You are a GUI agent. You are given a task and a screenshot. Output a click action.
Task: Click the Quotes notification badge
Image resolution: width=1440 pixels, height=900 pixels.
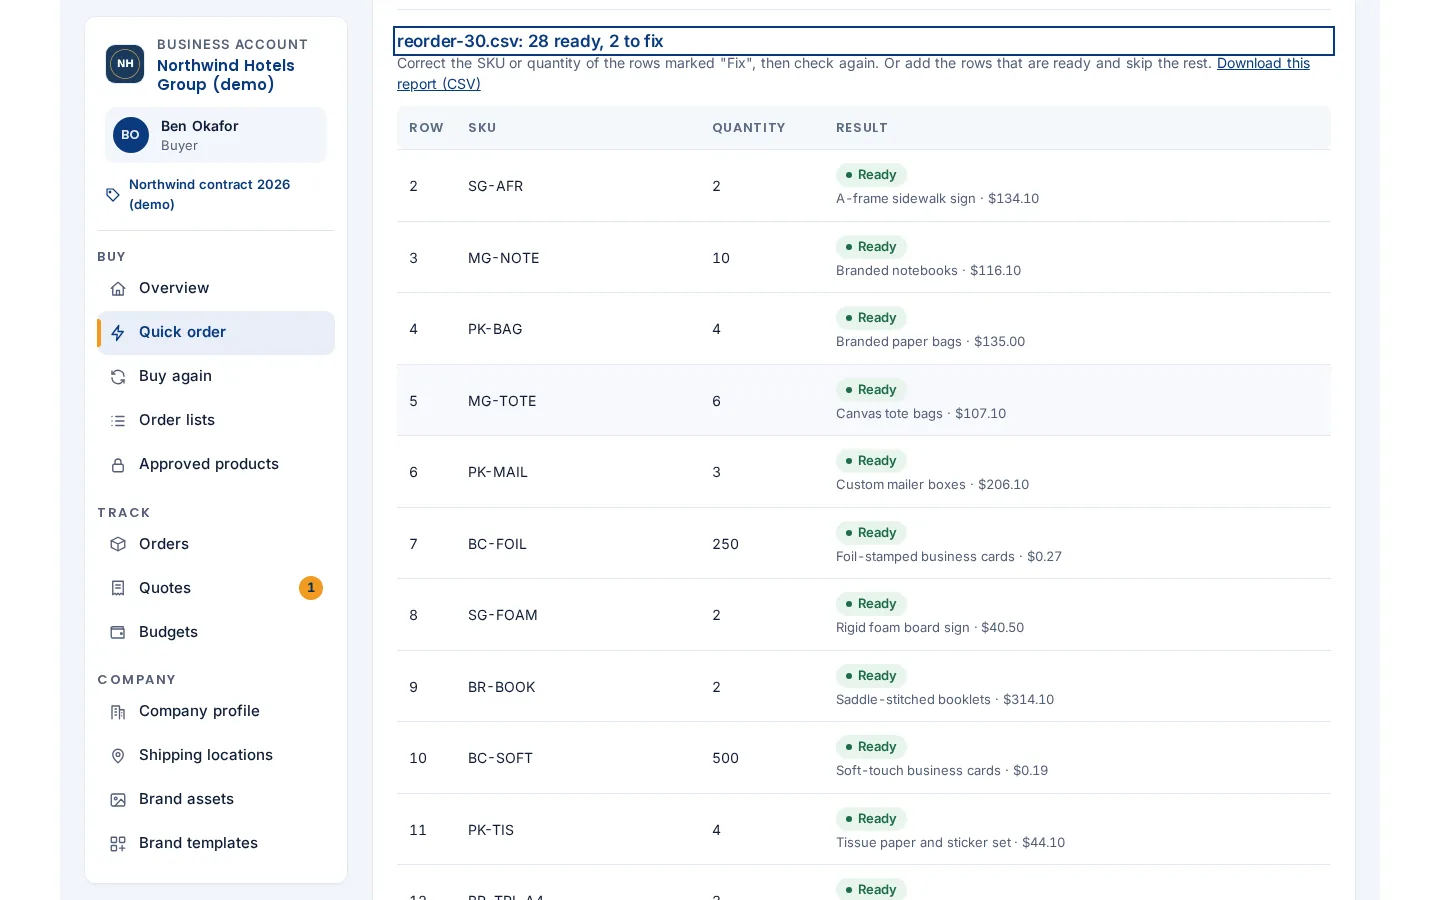pos(311,588)
